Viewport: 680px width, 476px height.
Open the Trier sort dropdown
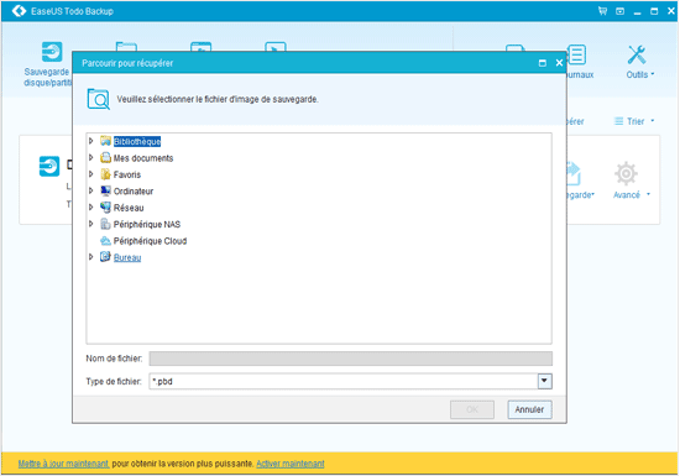click(634, 121)
